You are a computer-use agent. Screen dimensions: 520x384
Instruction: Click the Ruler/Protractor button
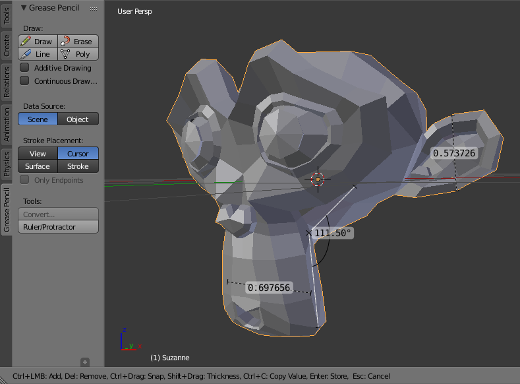(x=58, y=227)
